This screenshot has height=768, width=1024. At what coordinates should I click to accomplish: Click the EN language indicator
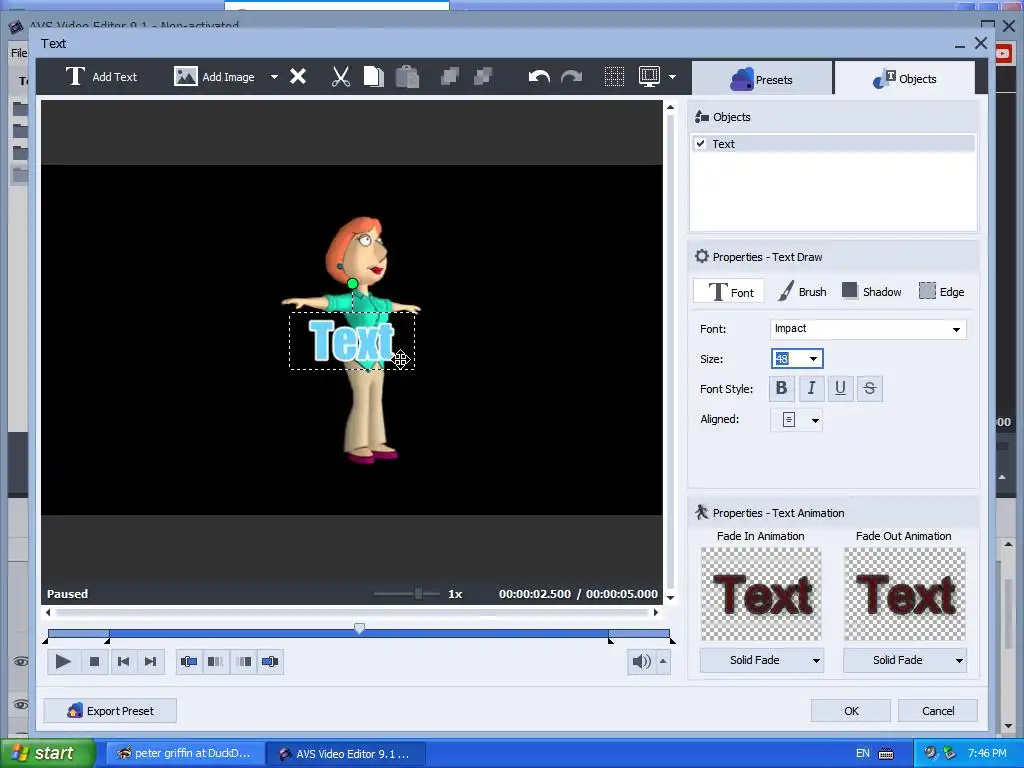[x=863, y=753]
